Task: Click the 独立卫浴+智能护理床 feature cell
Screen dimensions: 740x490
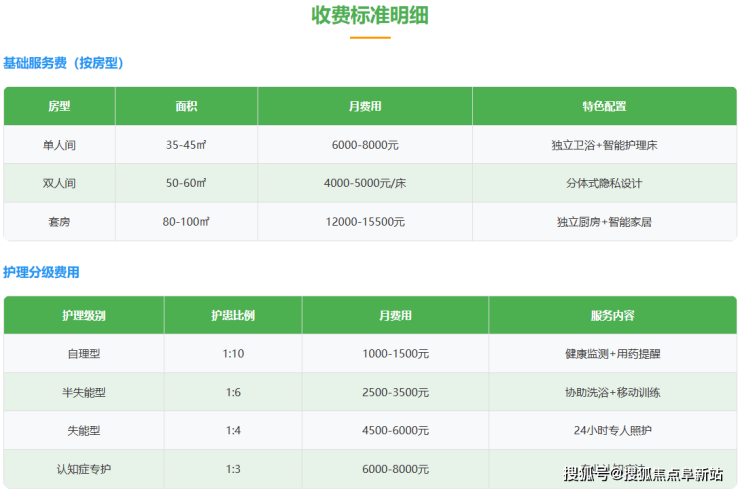Action: pos(604,145)
